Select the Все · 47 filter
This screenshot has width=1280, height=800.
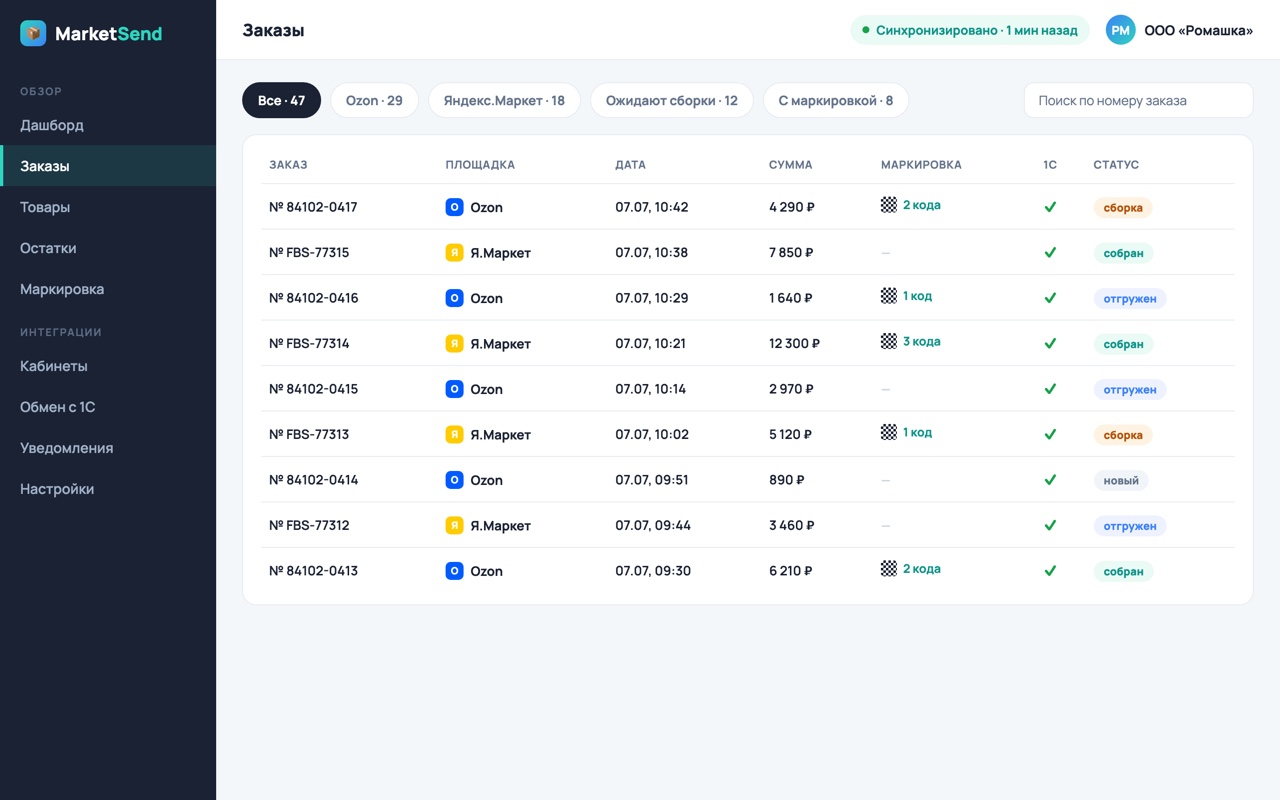point(281,100)
